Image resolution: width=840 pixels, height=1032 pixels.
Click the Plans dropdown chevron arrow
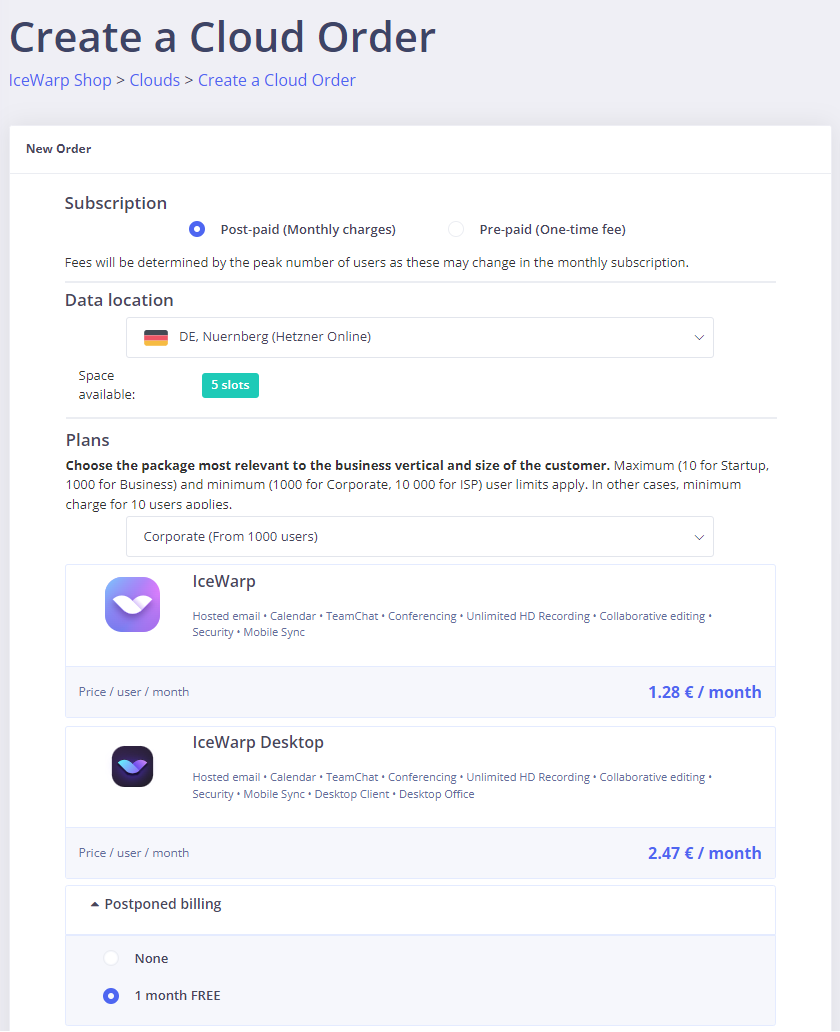pos(699,537)
